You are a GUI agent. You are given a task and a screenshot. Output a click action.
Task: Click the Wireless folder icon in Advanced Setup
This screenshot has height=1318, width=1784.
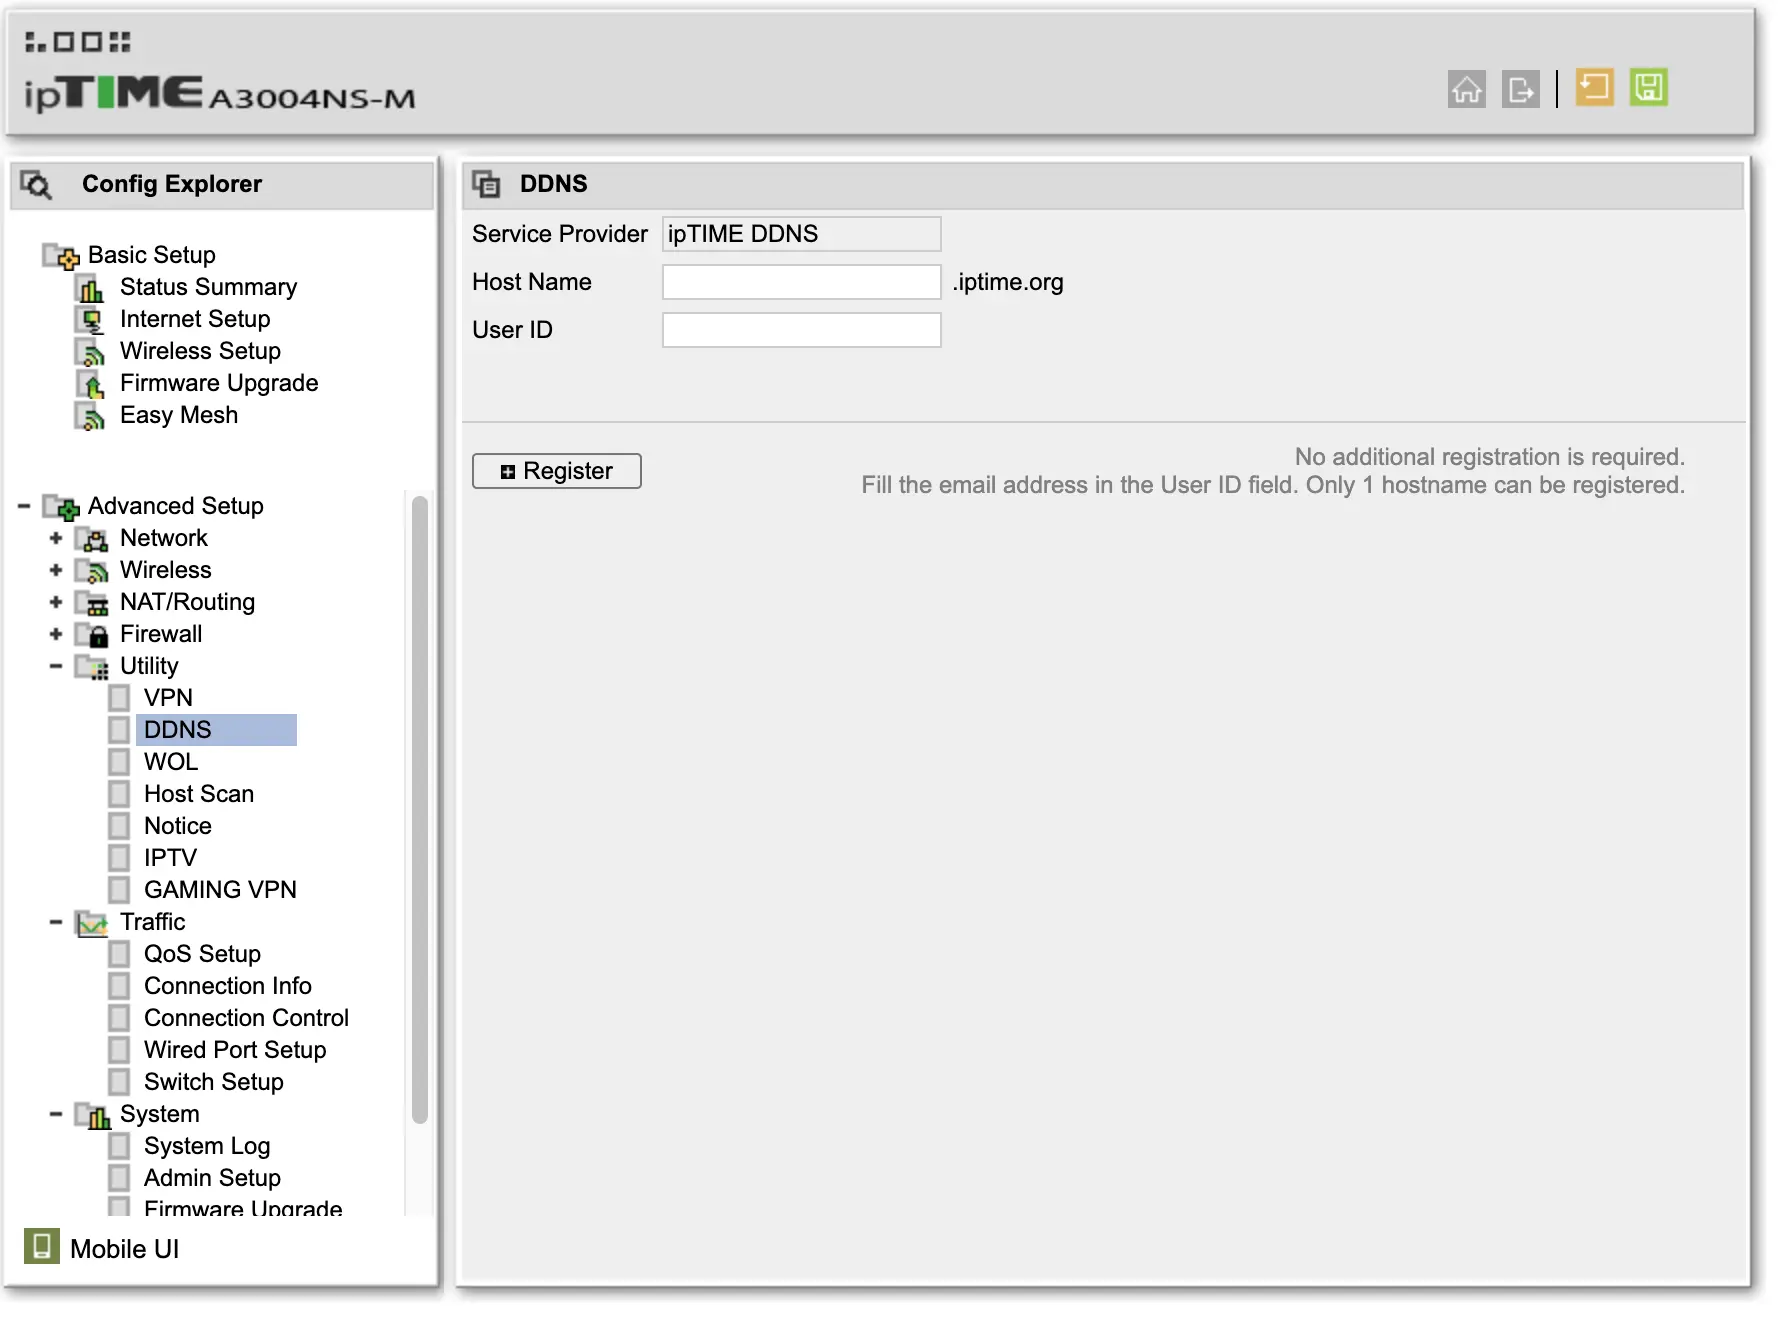pos(92,571)
